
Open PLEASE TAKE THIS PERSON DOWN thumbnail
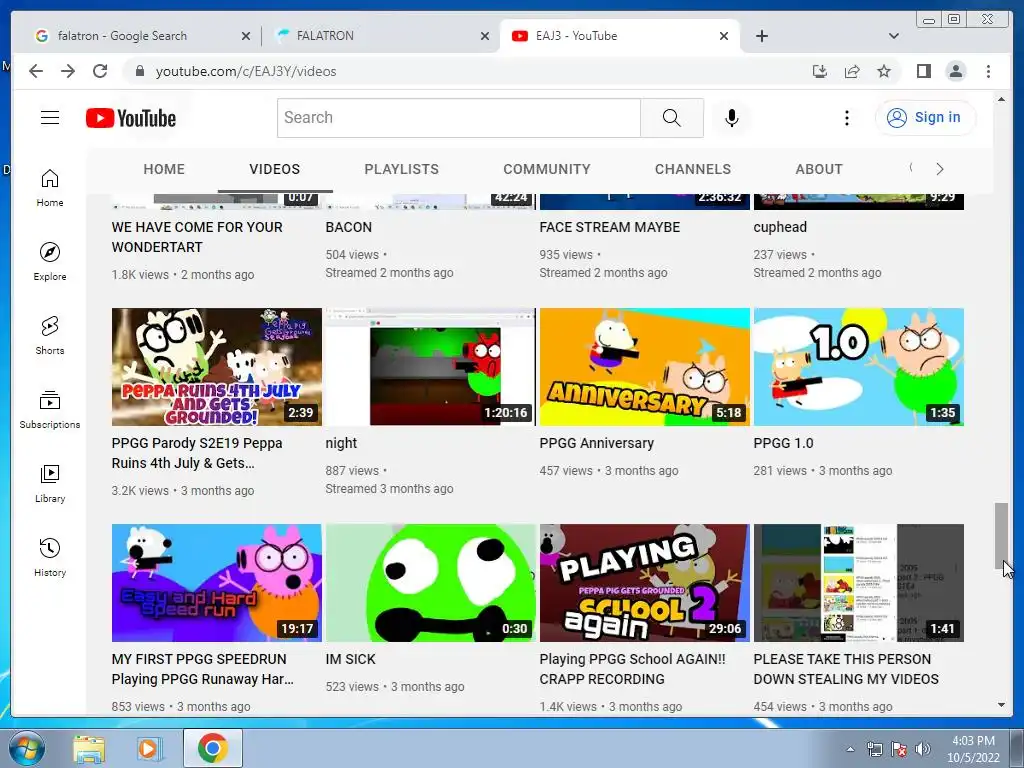tap(859, 583)
